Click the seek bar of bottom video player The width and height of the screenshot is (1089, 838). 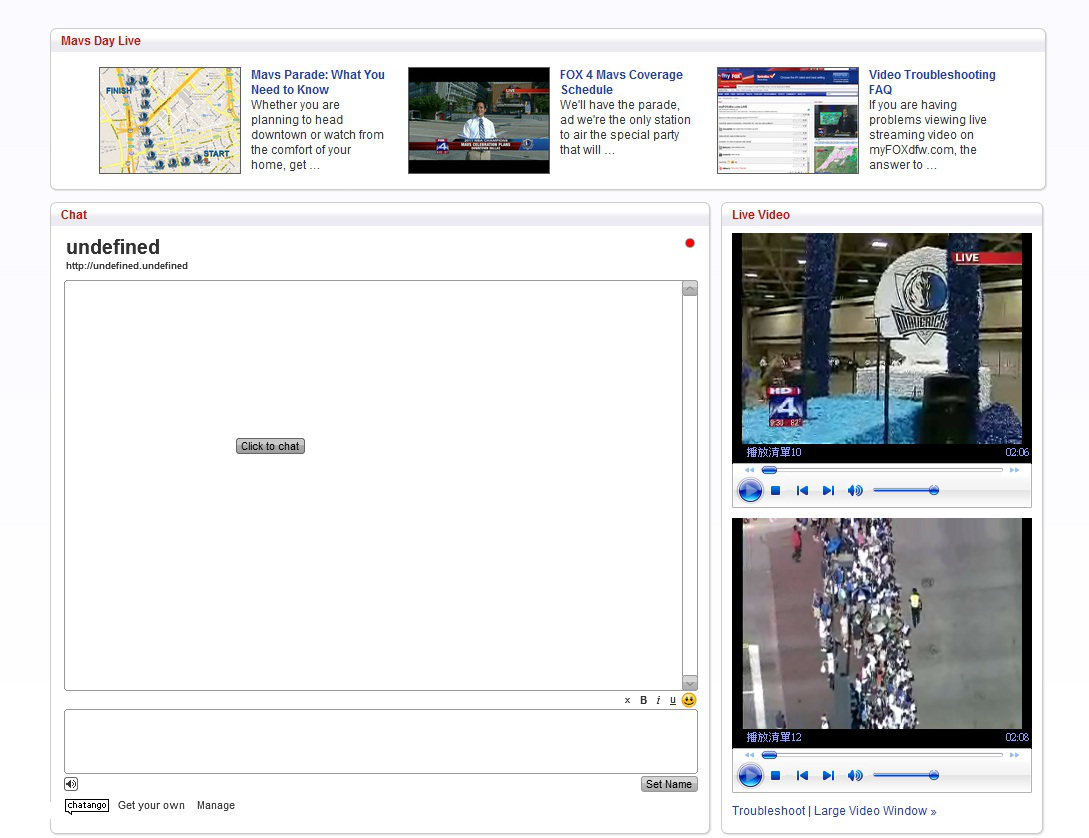tap(882, 755)
